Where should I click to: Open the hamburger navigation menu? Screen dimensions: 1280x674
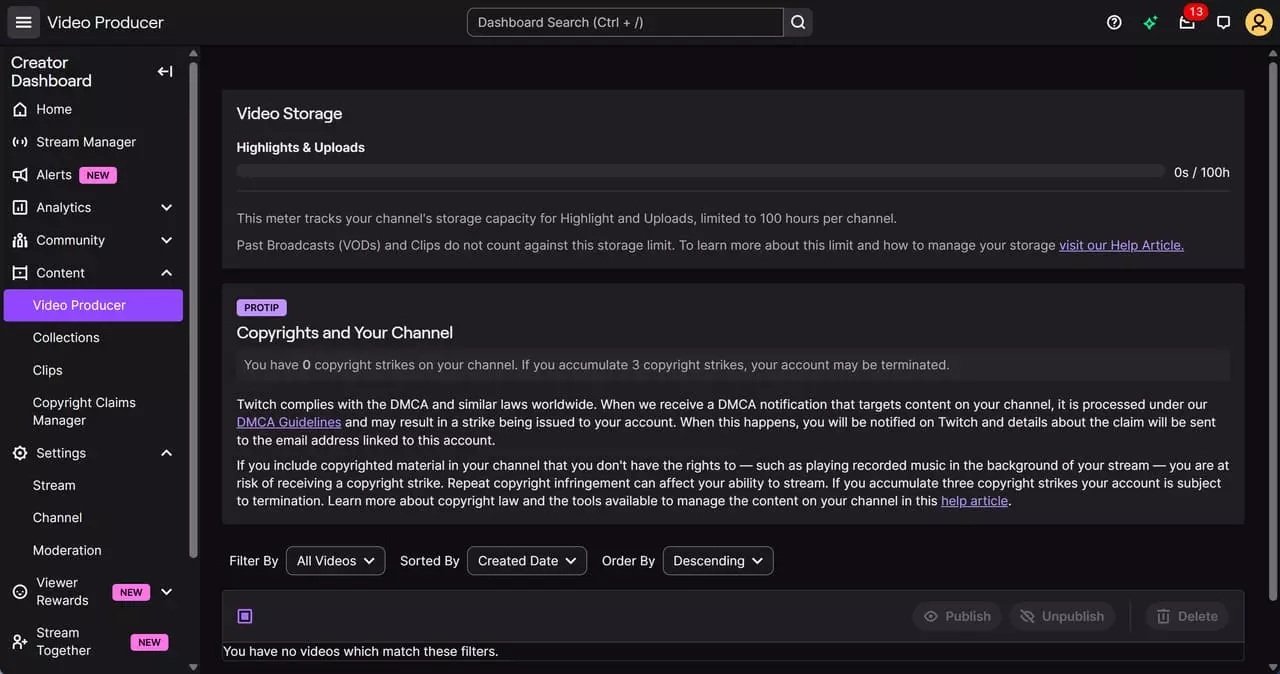[x=23, y=22]
